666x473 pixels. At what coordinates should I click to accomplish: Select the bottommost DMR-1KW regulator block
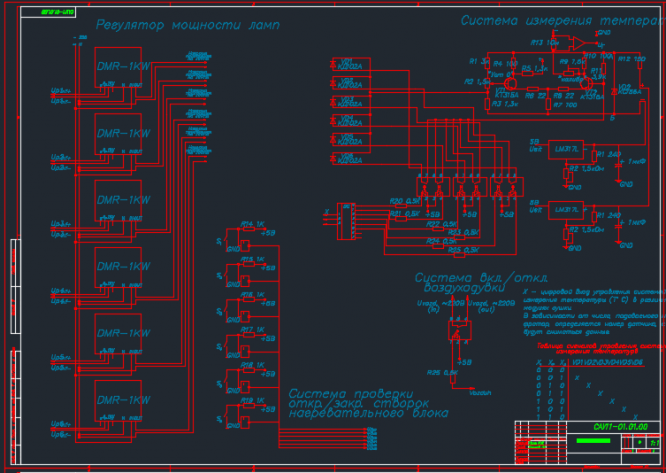coord(118,401)
